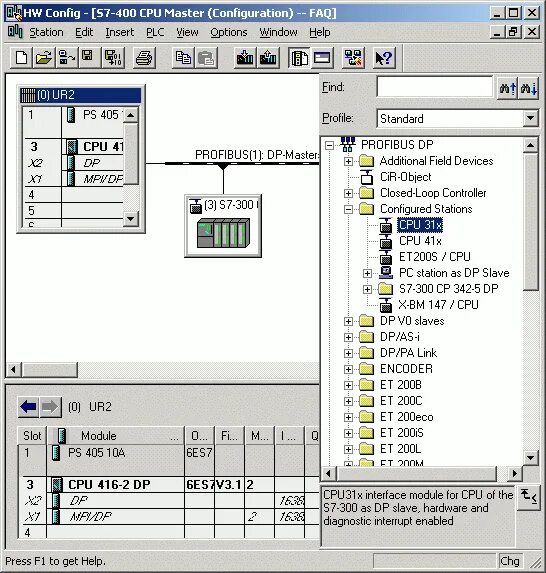Open the Station menu
Viewport: 546px width, 573px height.
point(46,33)
